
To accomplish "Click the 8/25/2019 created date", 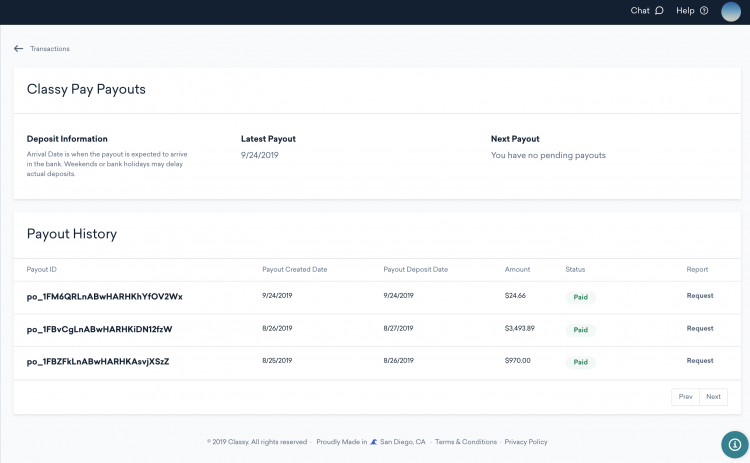I will [277, 361].
